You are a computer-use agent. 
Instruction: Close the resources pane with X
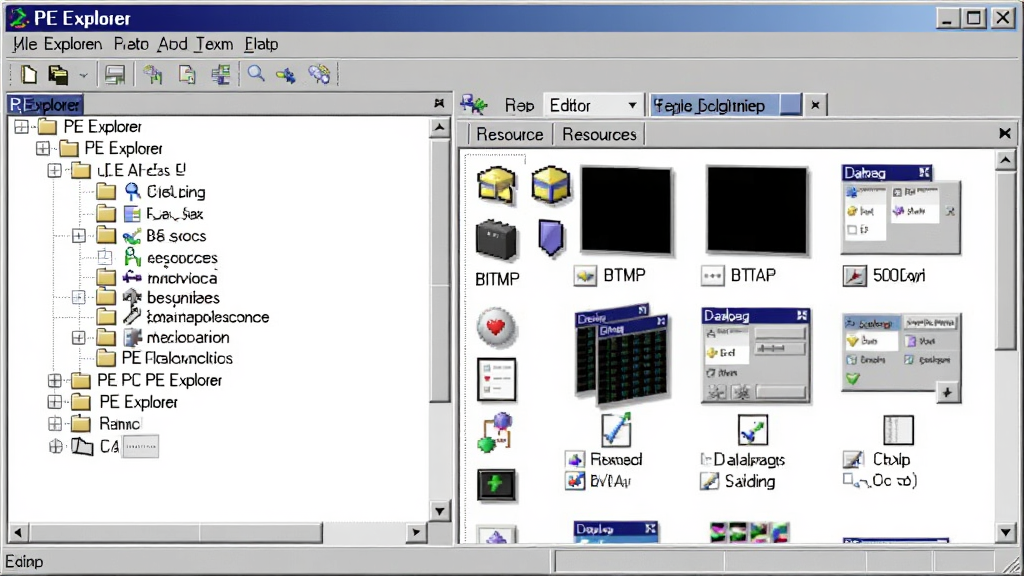(1004, 134)
